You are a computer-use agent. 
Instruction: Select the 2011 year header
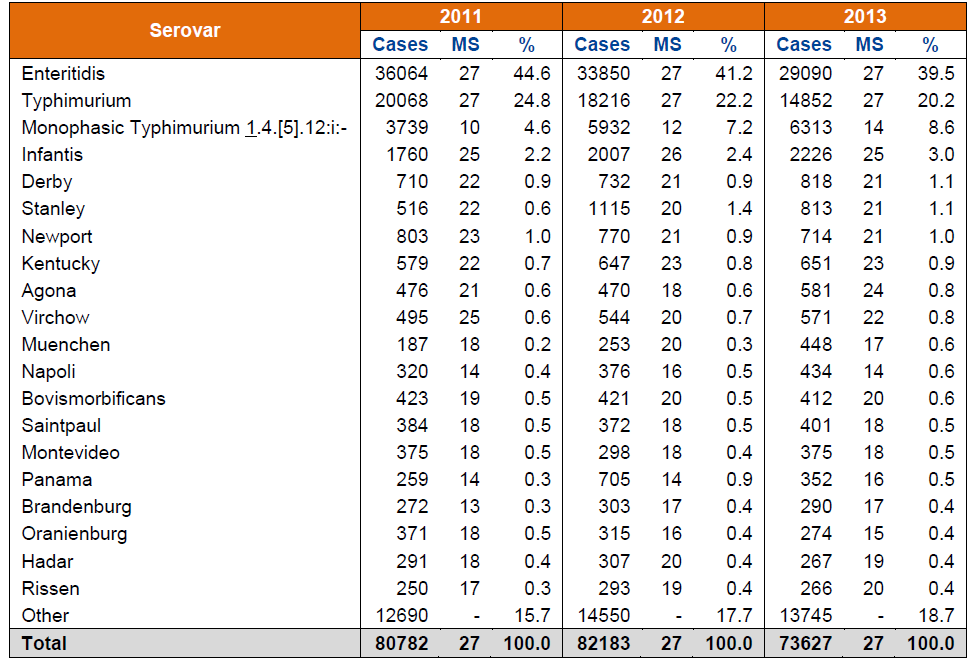point(460,16)
